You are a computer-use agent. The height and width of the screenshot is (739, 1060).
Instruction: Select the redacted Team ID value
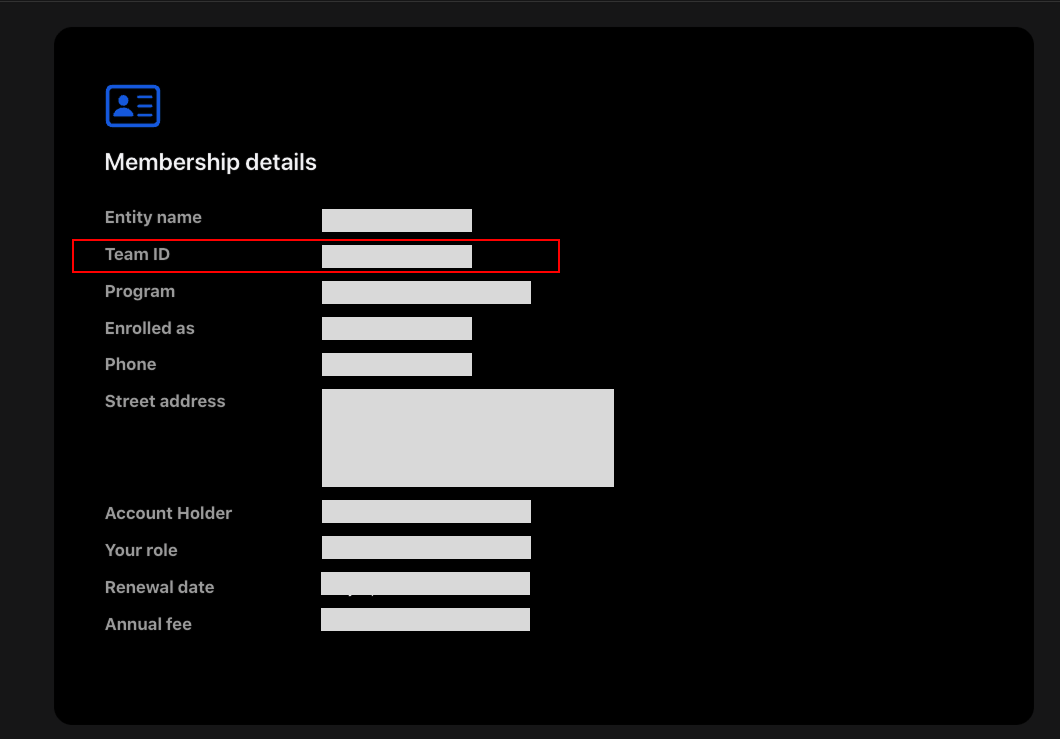396,257
